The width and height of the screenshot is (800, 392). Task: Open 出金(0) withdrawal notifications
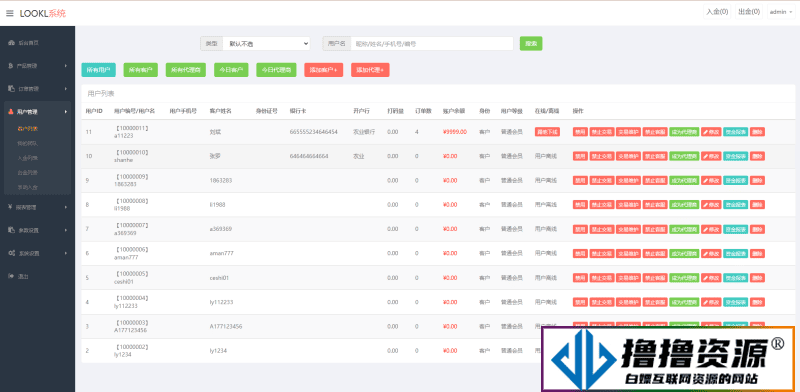748,12
